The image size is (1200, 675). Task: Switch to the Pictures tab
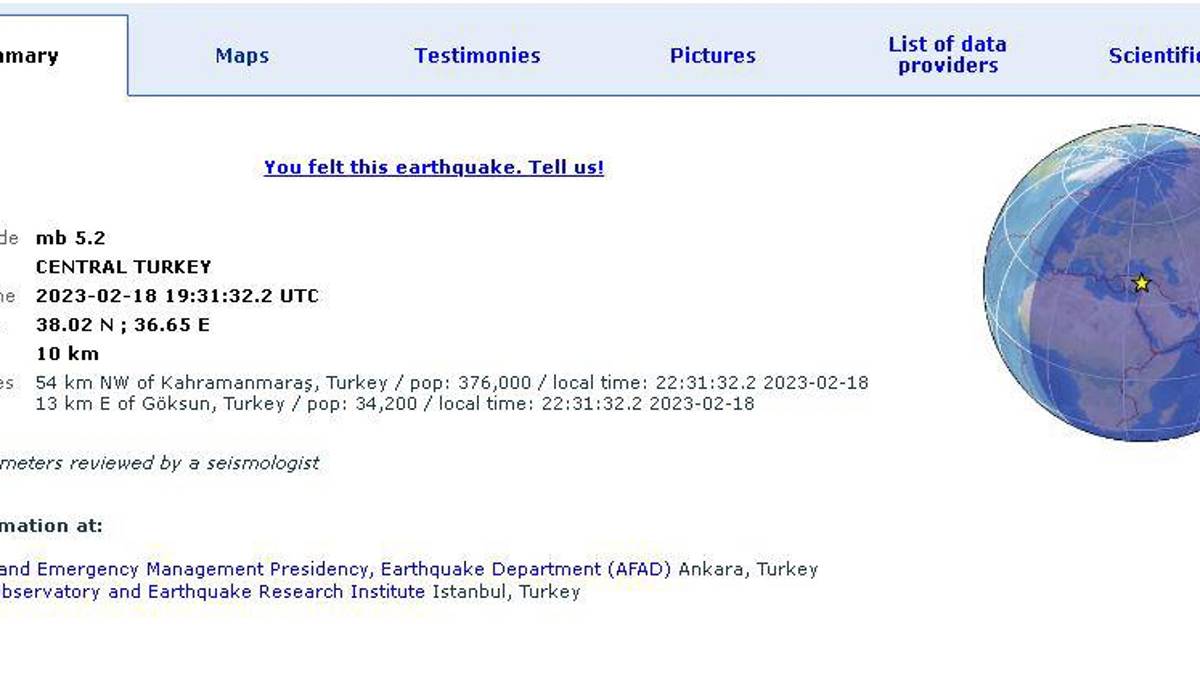(x=711, y=56)
